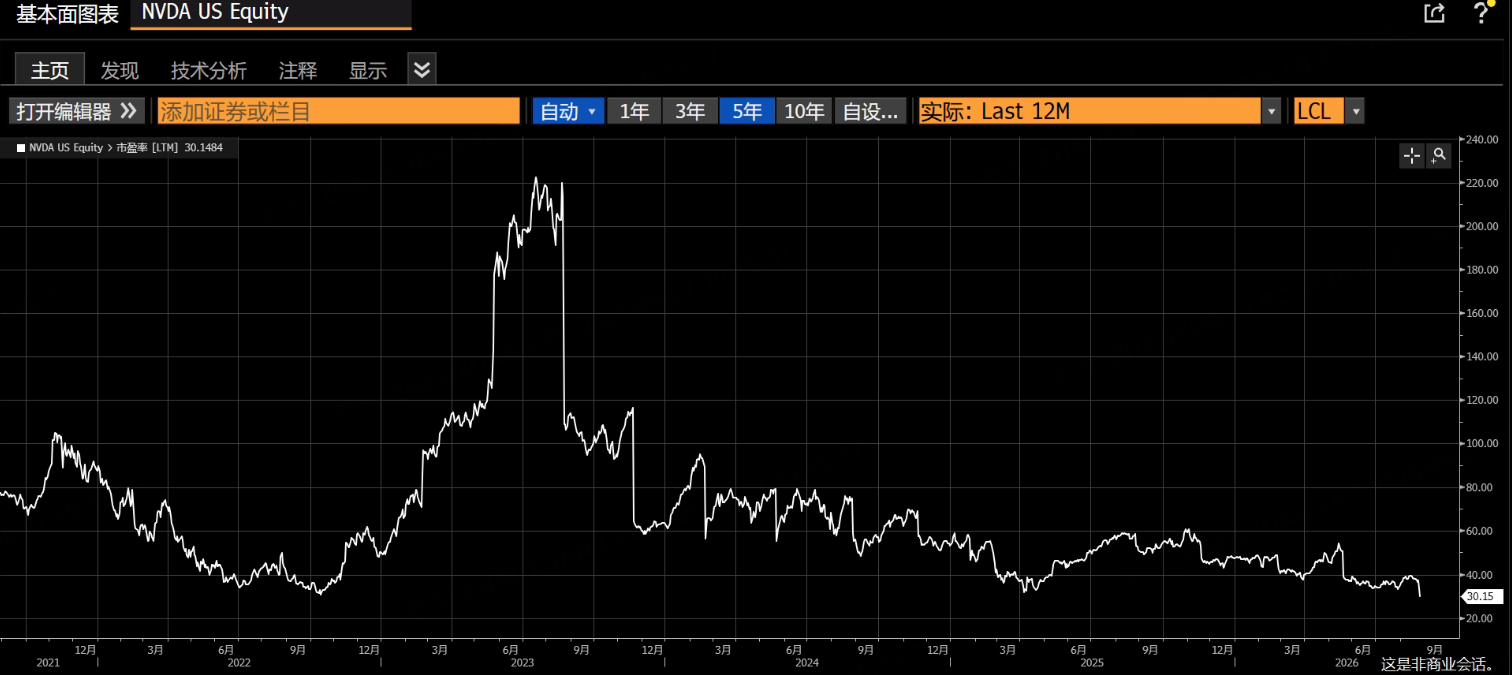Click the 实际: Last 12M field
1512x675 pixels.
pyautogui.click(x=1089, y=111)
